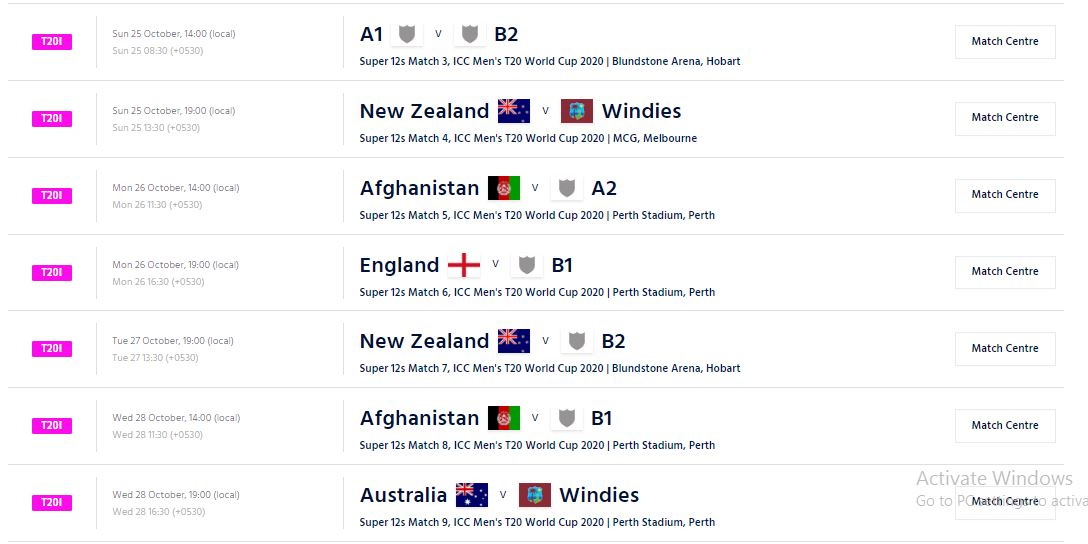1088x544 pixels.
Task: Click Windies flag in Australia match row
Action: (535, 495)
